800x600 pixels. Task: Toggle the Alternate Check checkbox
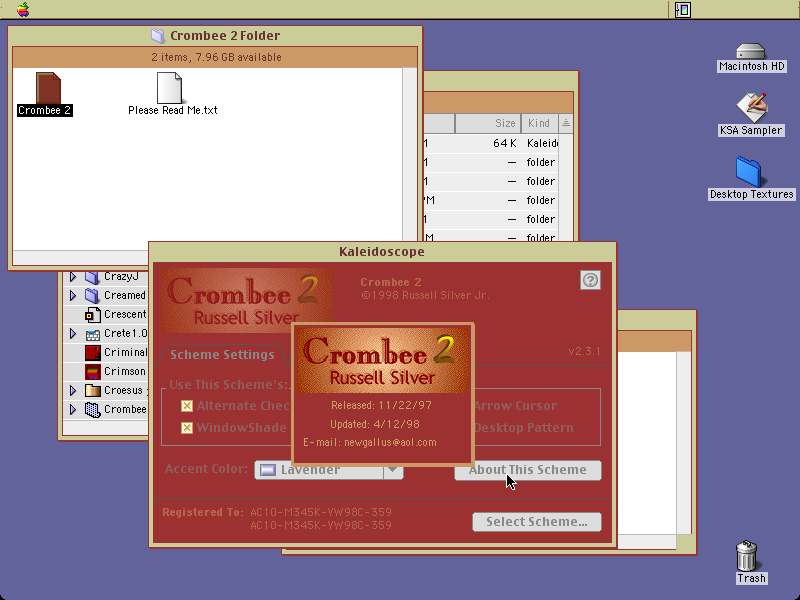[187, 406]
